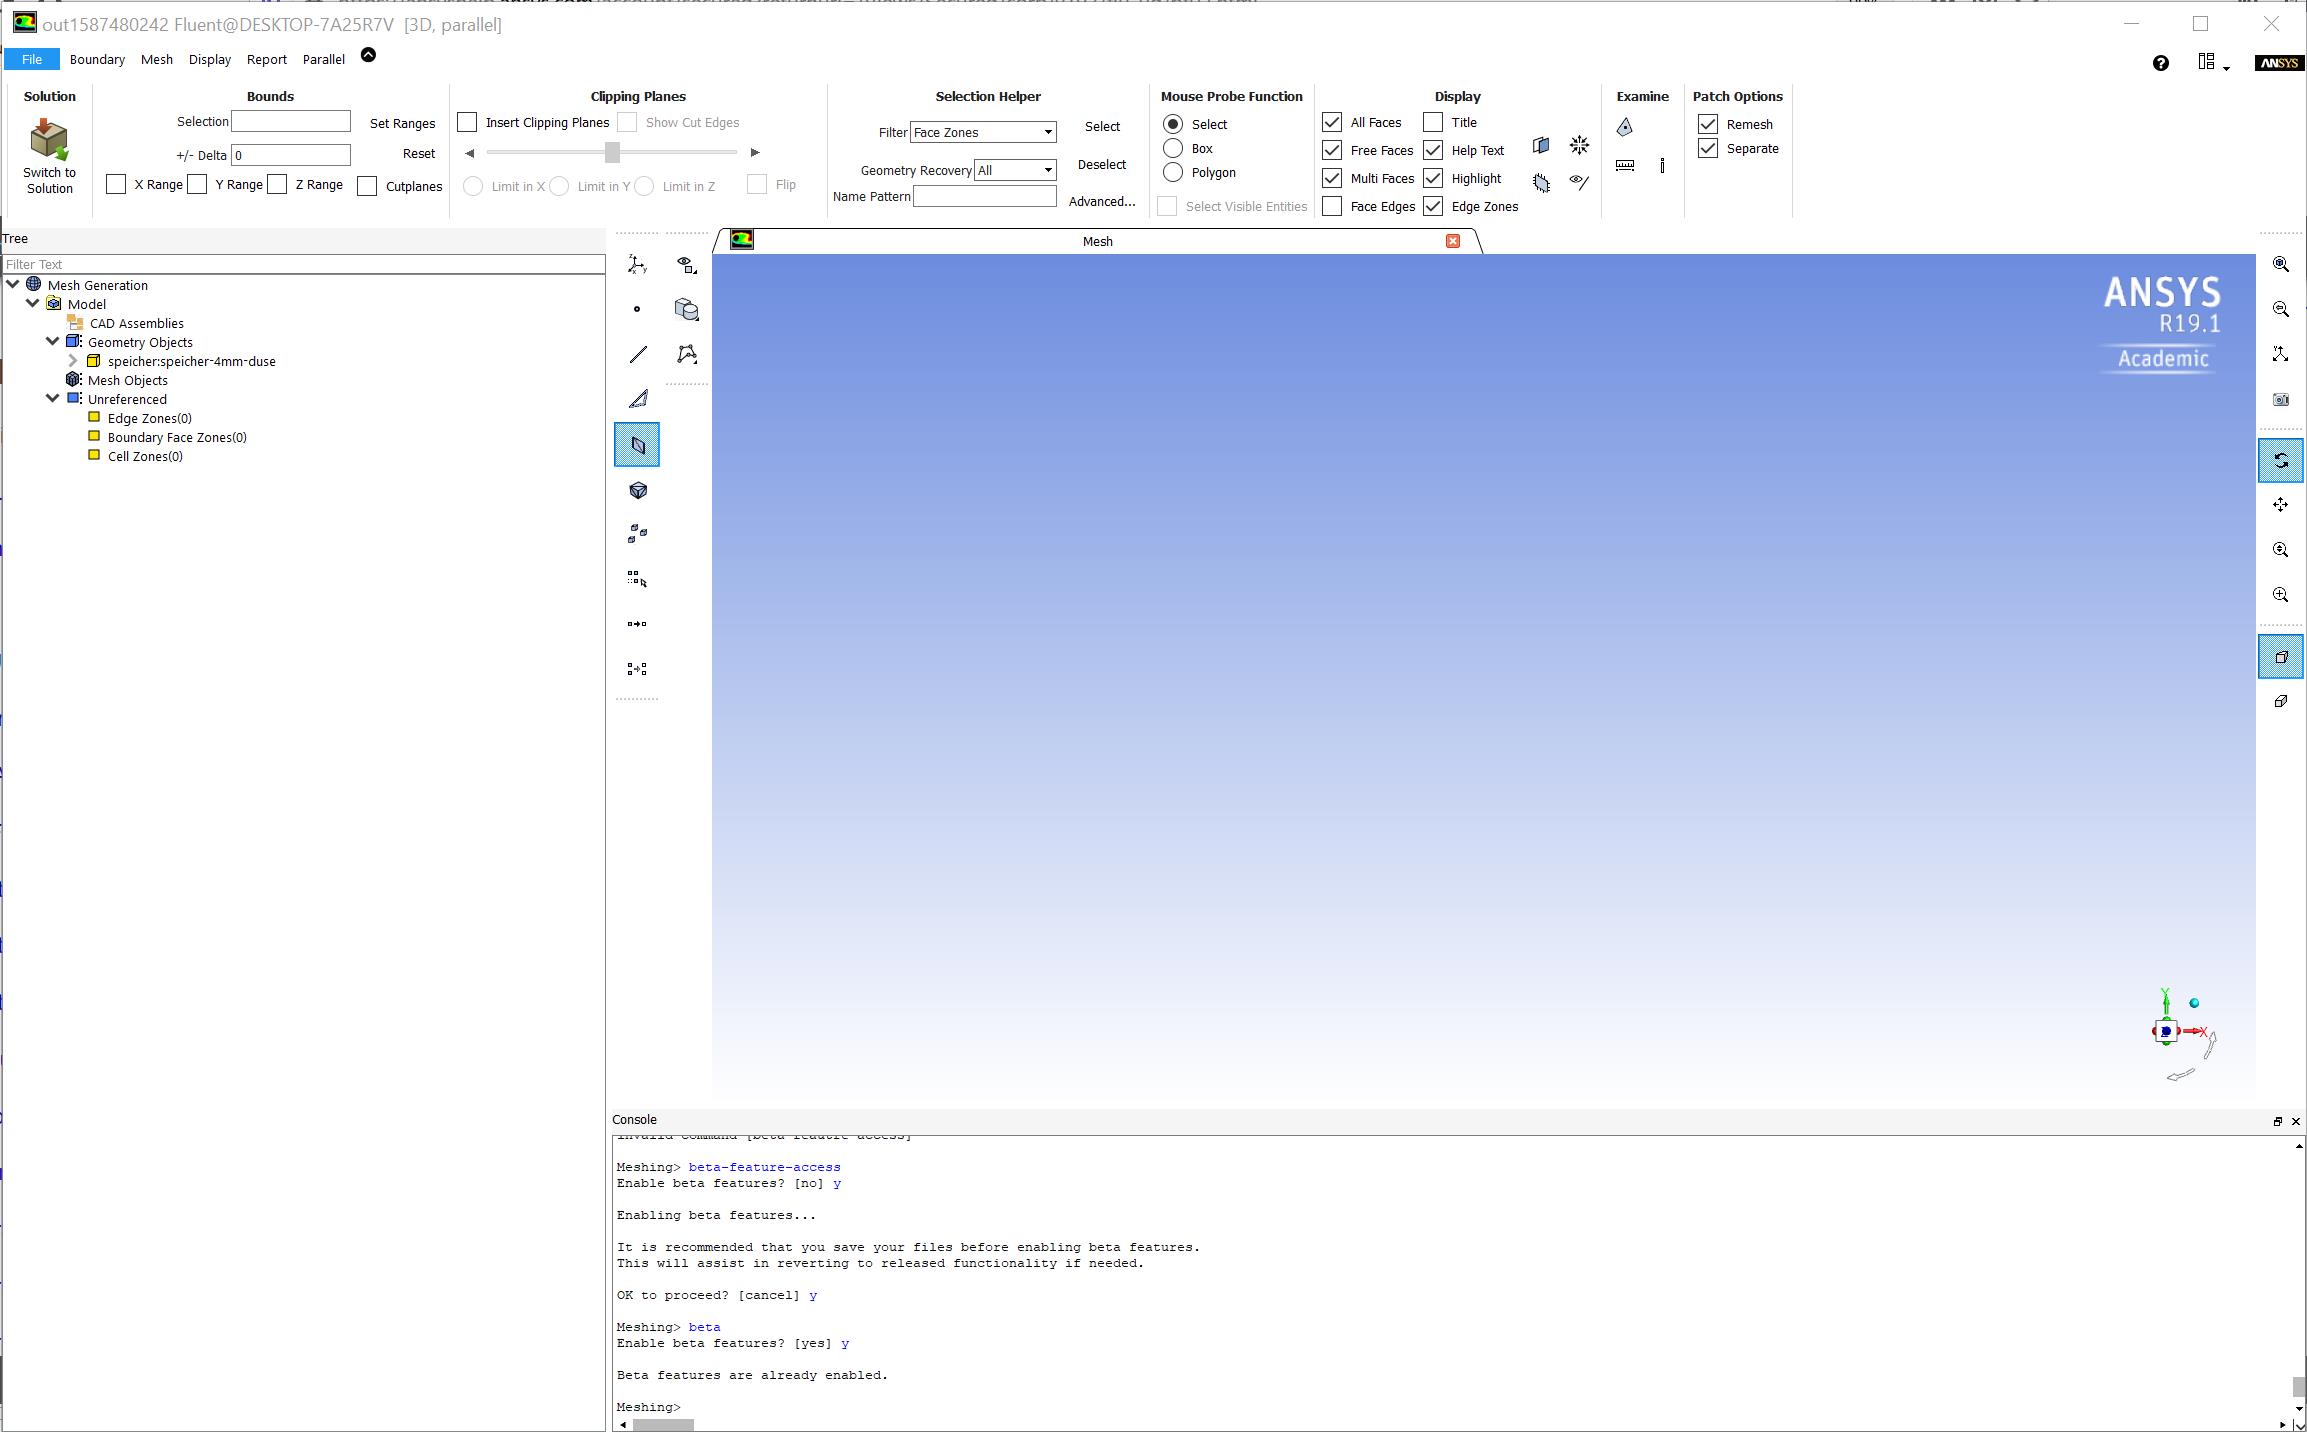The width and height of the screenshot is (2307, 1432).
Task: Select the object selection filter cube icon
Action: 637,490
